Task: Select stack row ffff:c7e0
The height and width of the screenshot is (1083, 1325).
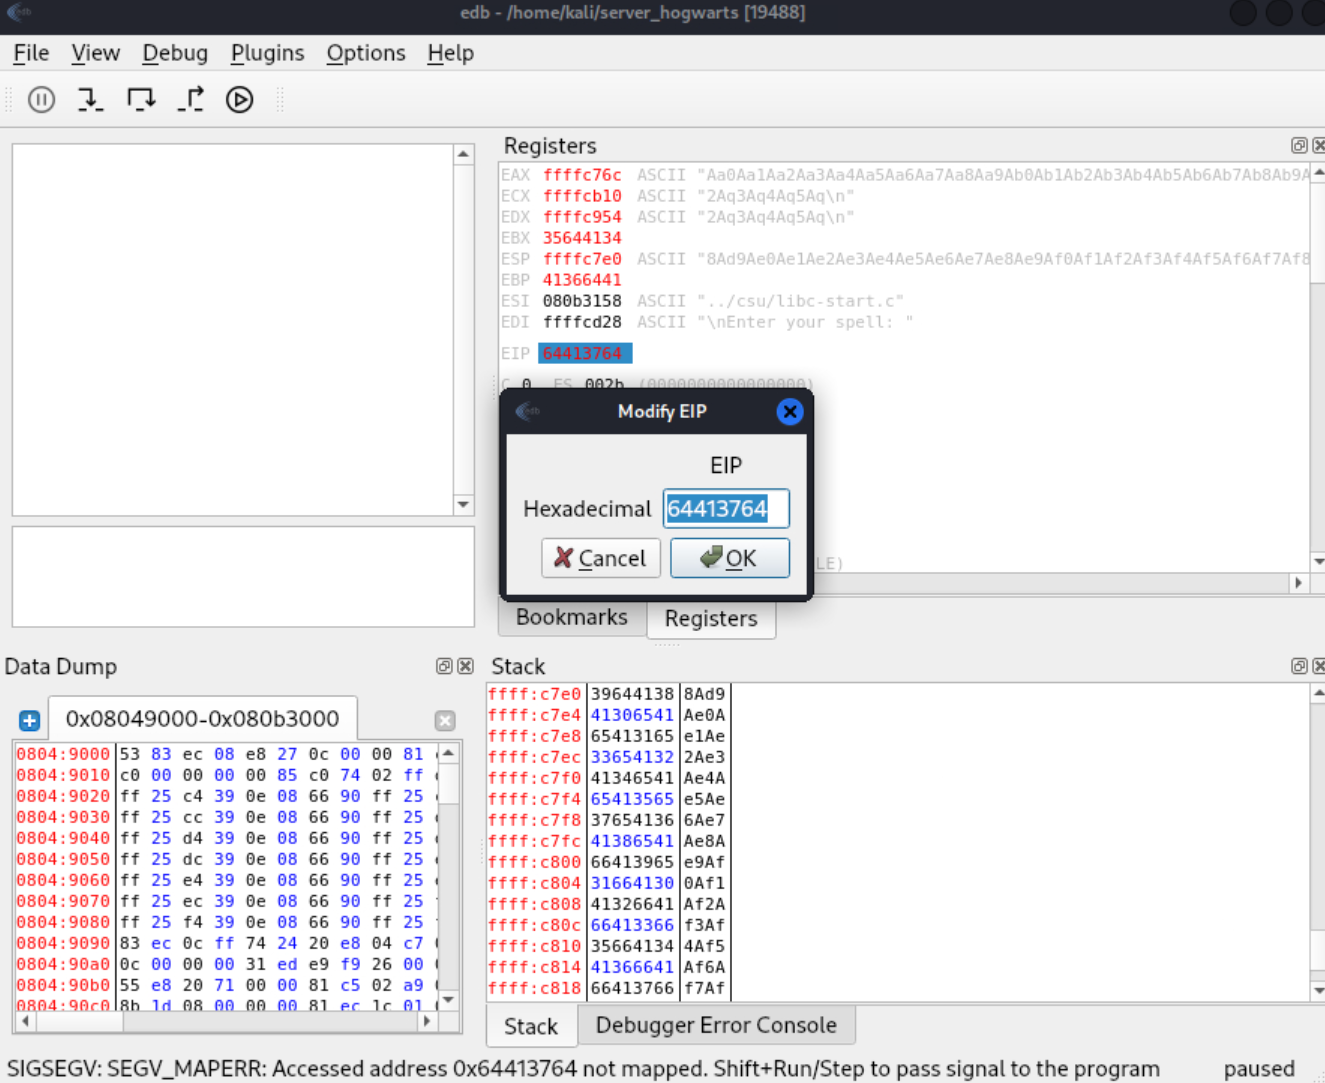Action: tap(609, 694)
